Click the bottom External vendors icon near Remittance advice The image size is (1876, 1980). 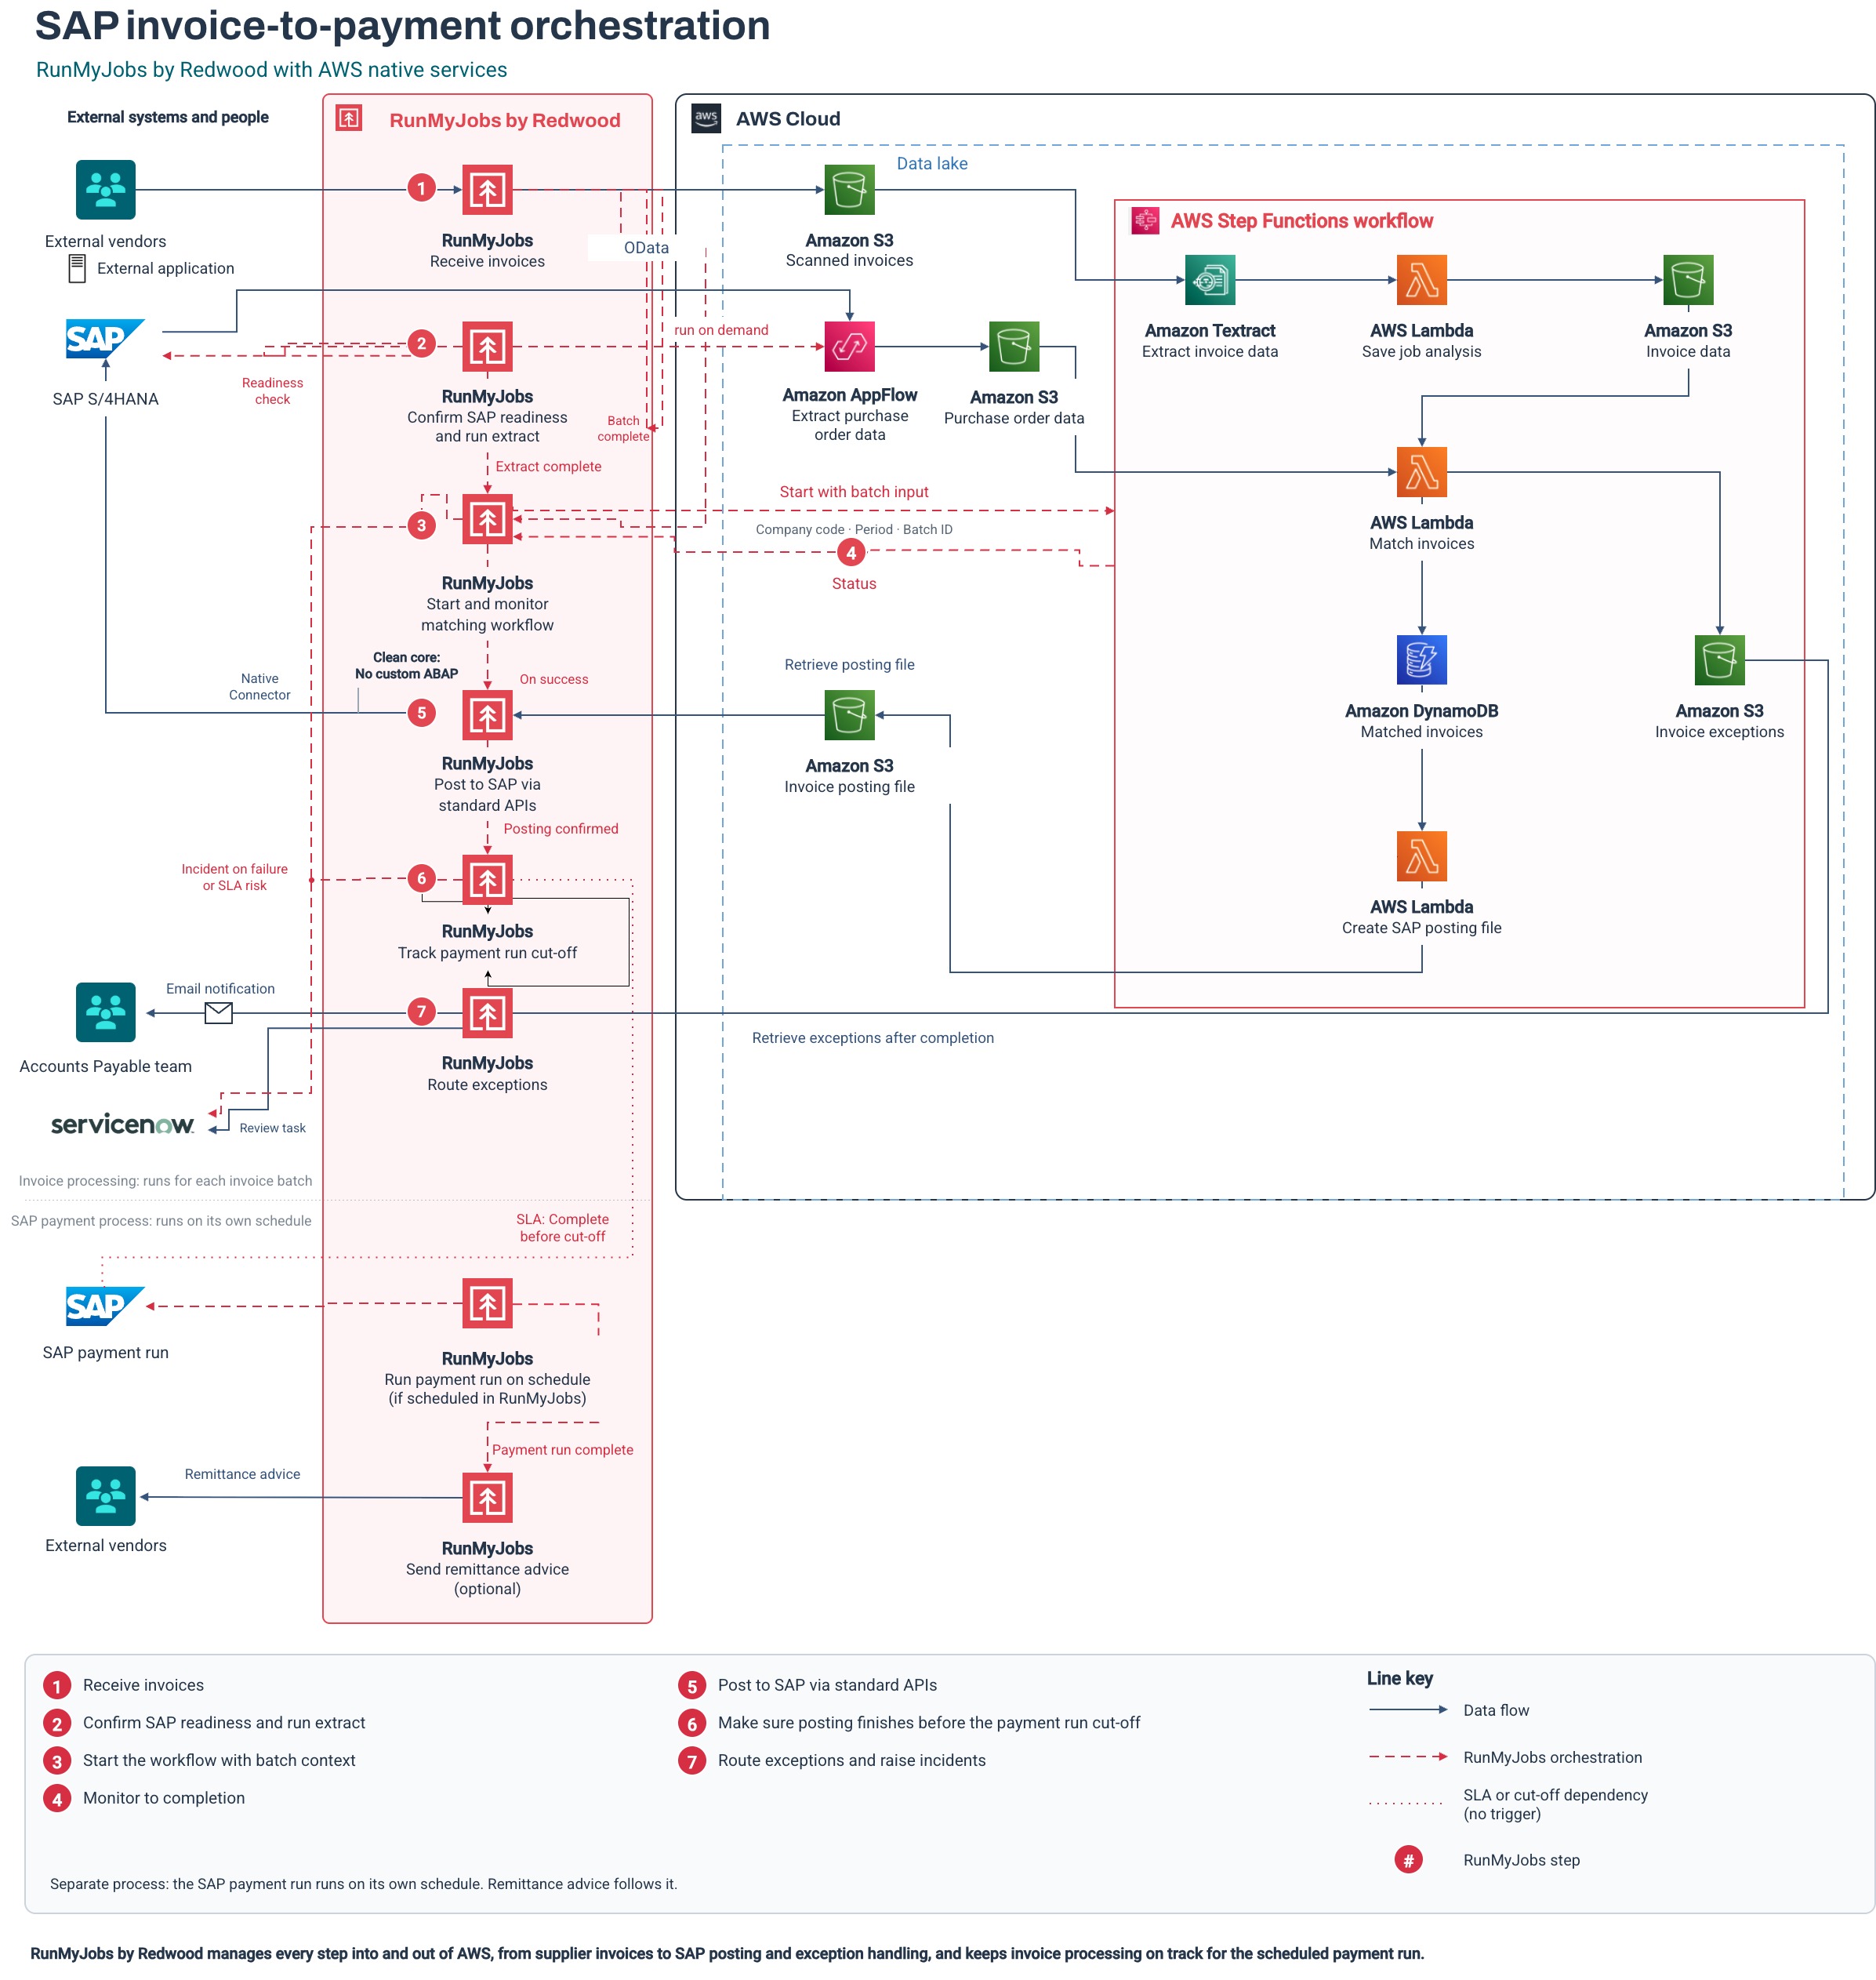(x=105, y=1495)
